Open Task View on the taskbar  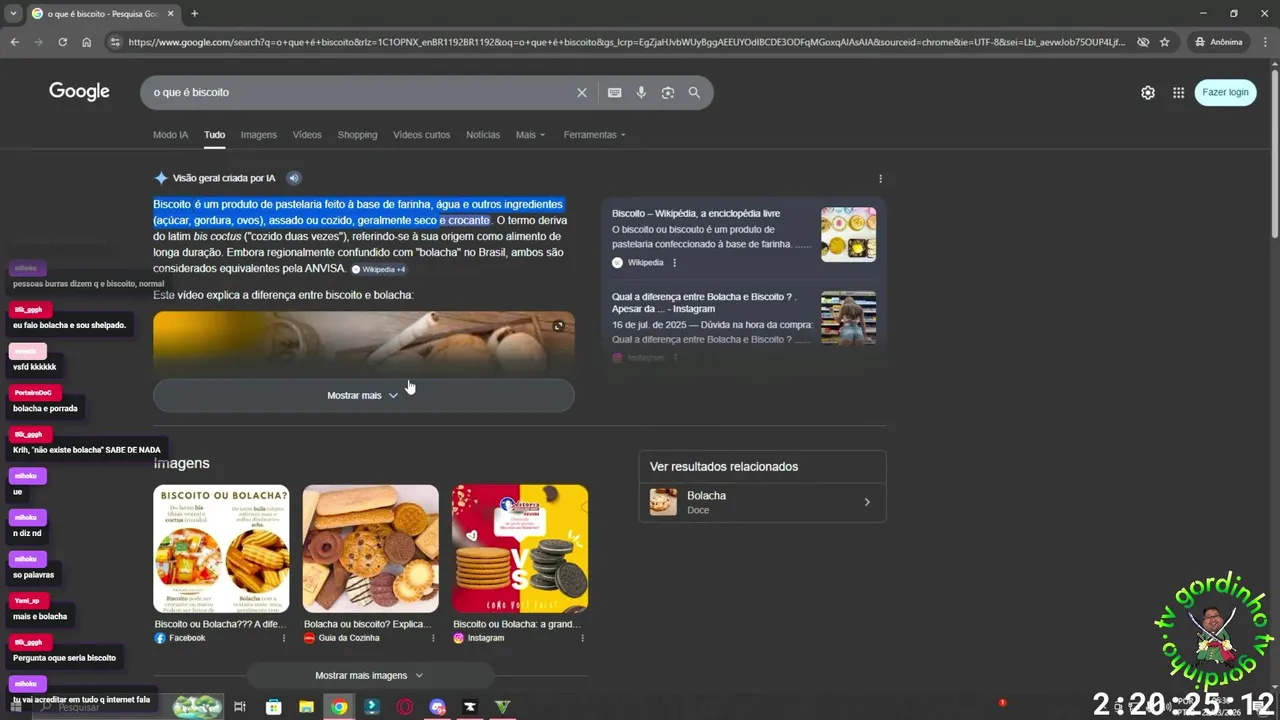tap(240, 707)
